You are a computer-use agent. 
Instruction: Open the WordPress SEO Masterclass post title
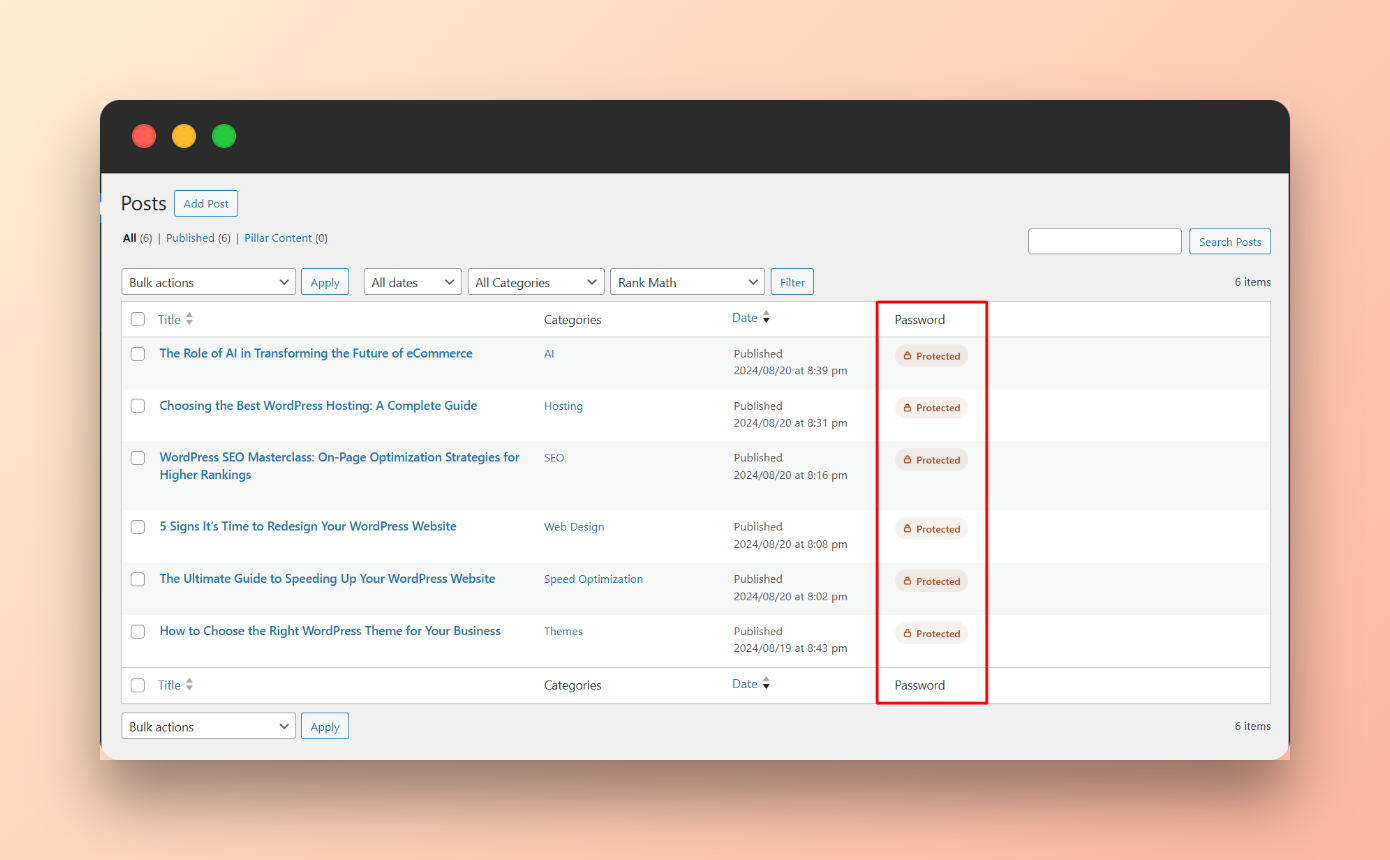(339, 466)
